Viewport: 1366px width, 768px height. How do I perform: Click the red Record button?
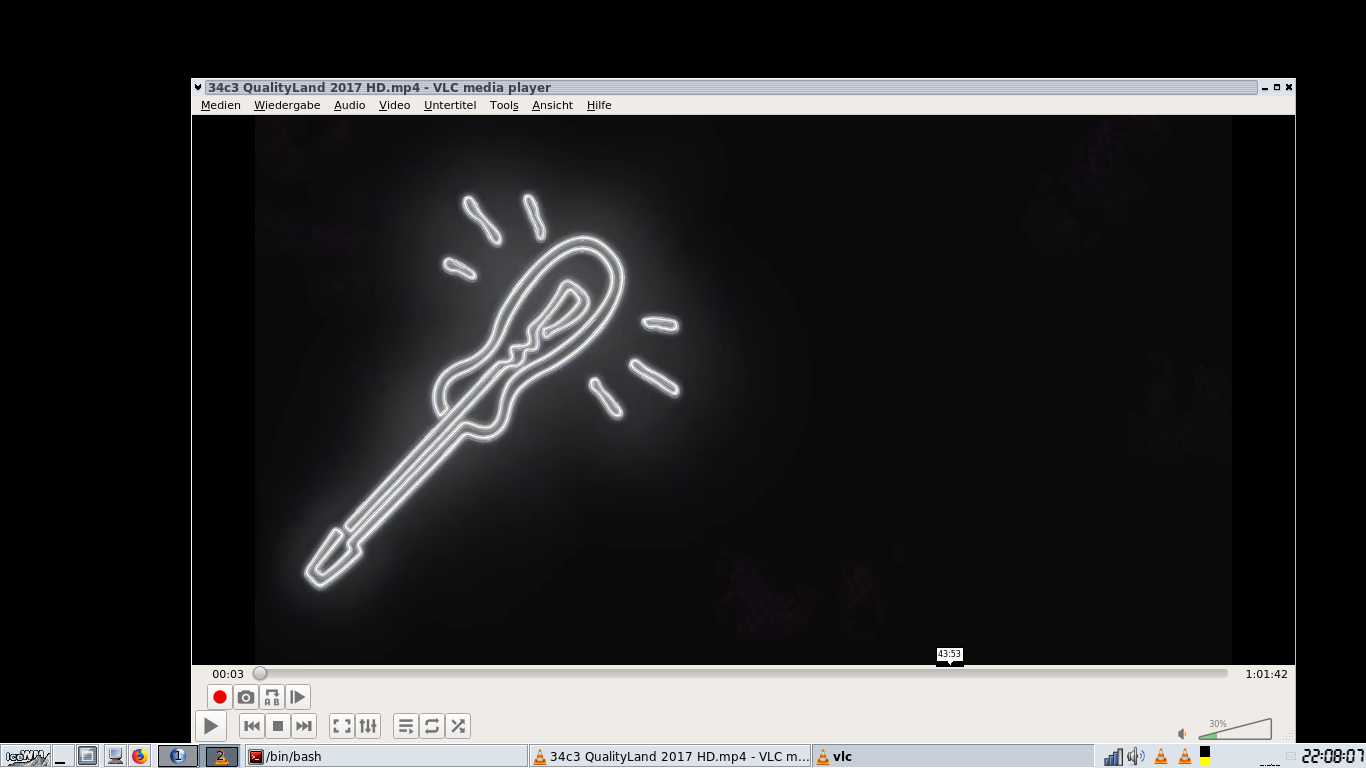pyautogui.click(x=220, y=697)
